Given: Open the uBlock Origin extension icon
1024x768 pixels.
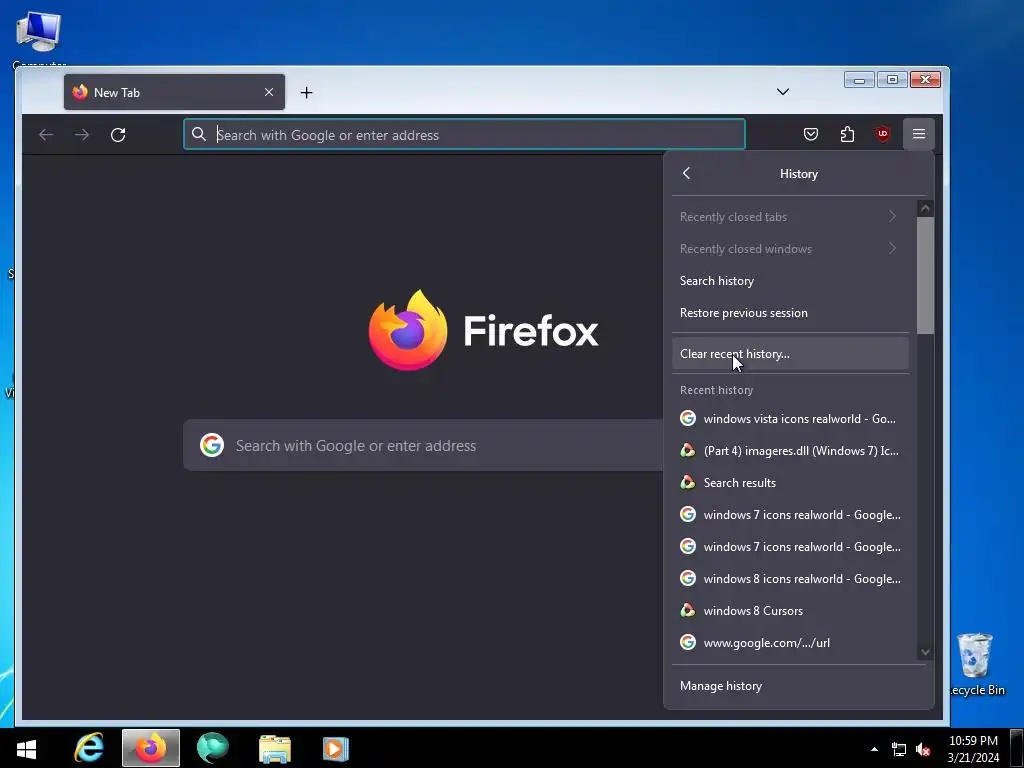Looking at the screenshot, I should [x=882, y=135].
